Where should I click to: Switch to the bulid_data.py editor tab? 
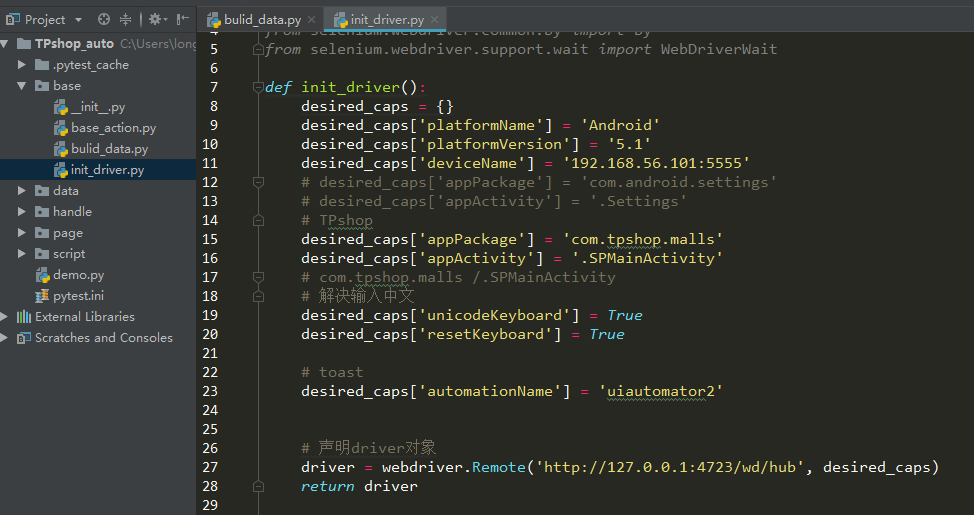tap(262, 20)
